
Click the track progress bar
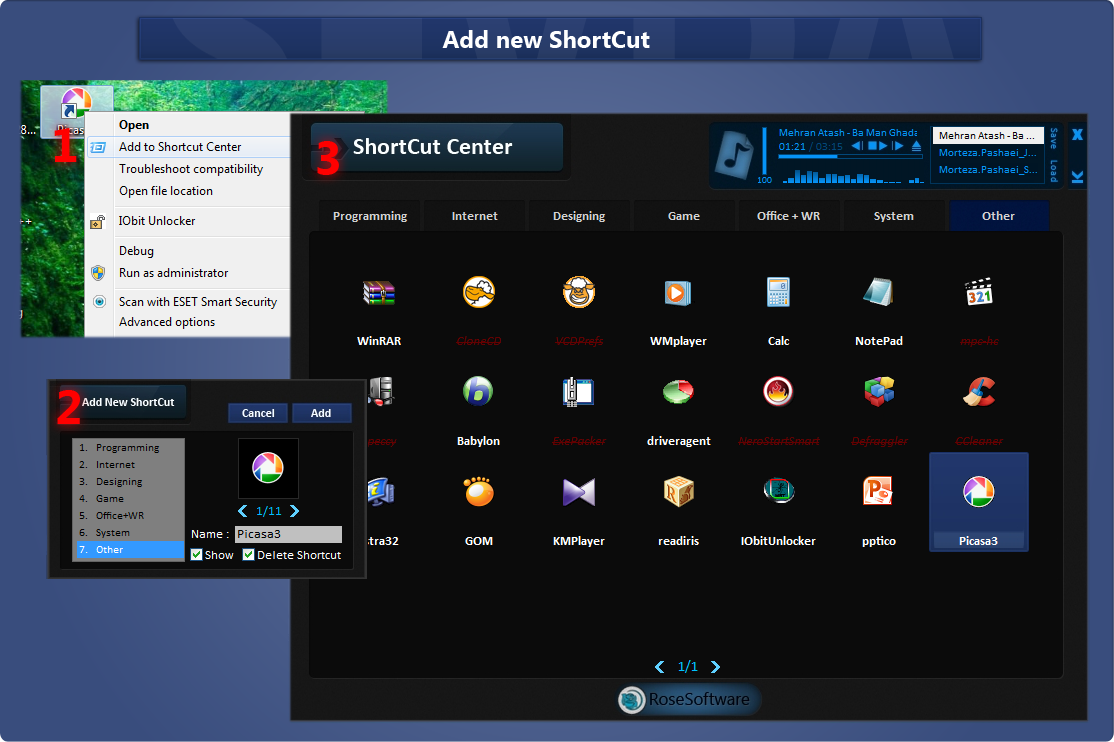tap(850, 157)
